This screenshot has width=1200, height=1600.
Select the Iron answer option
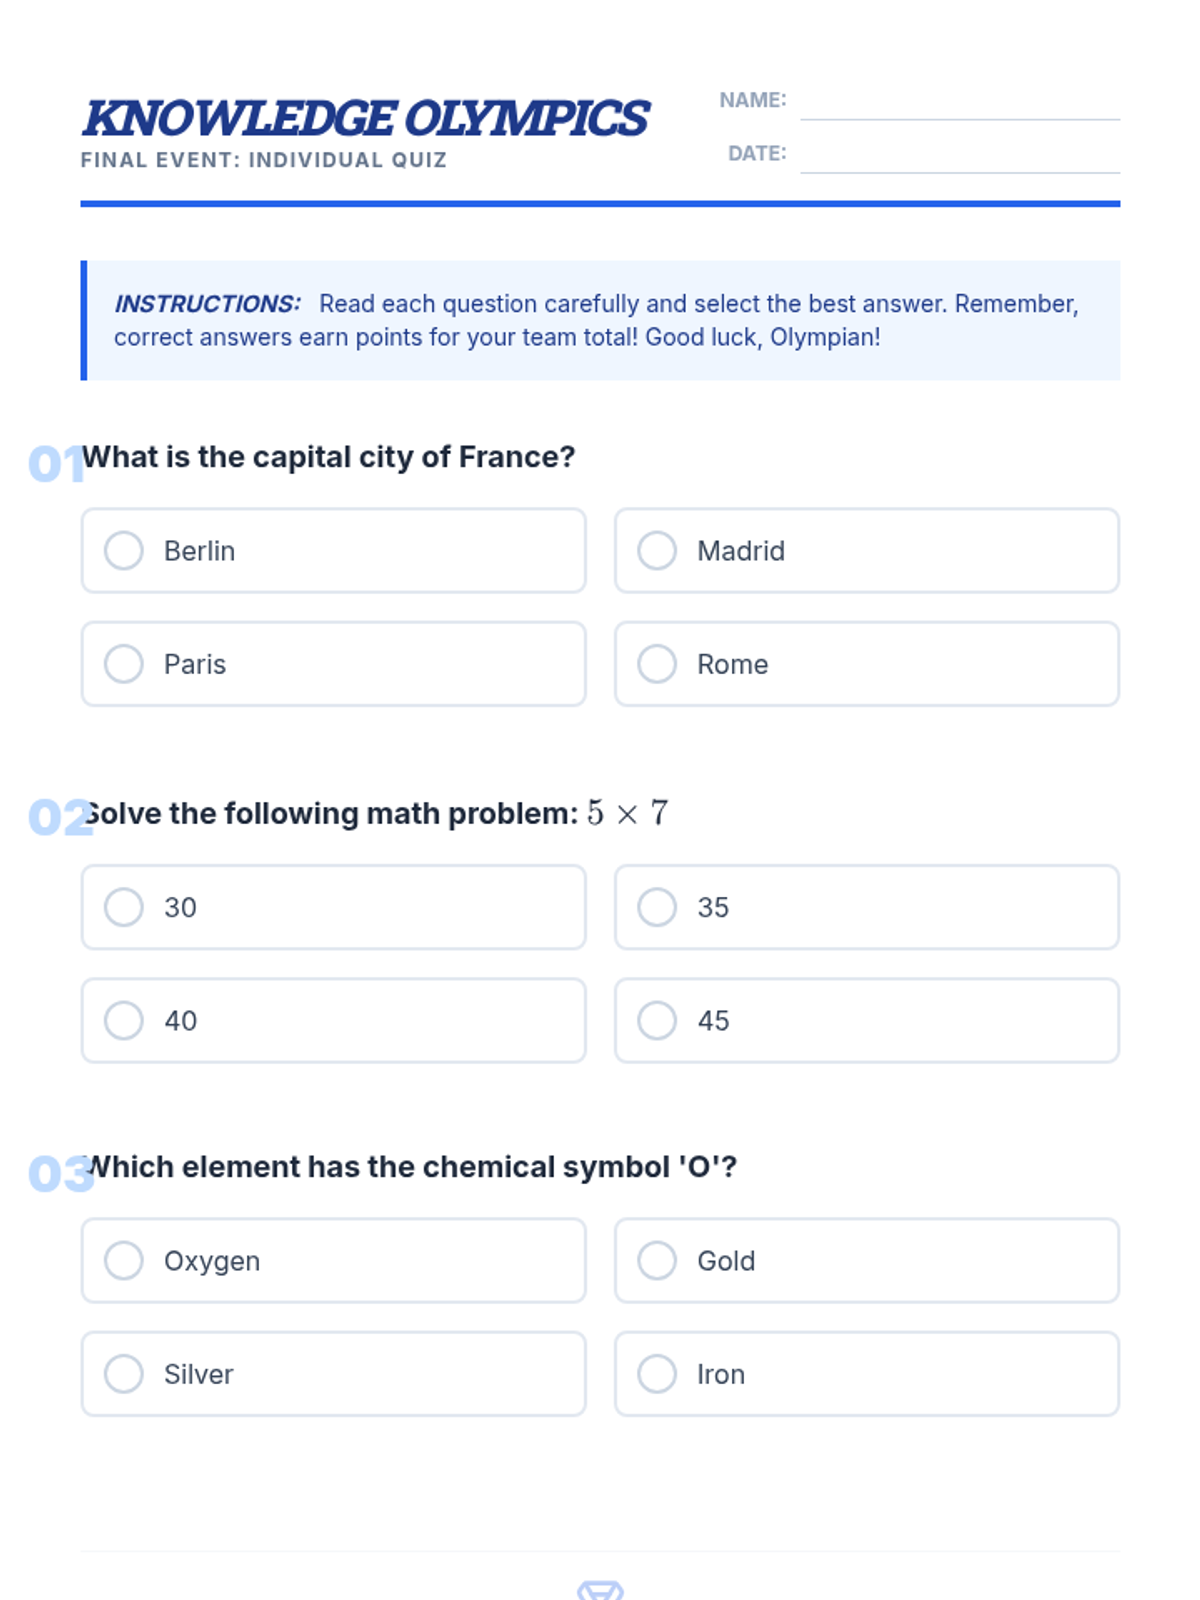tap(657, 1374)
